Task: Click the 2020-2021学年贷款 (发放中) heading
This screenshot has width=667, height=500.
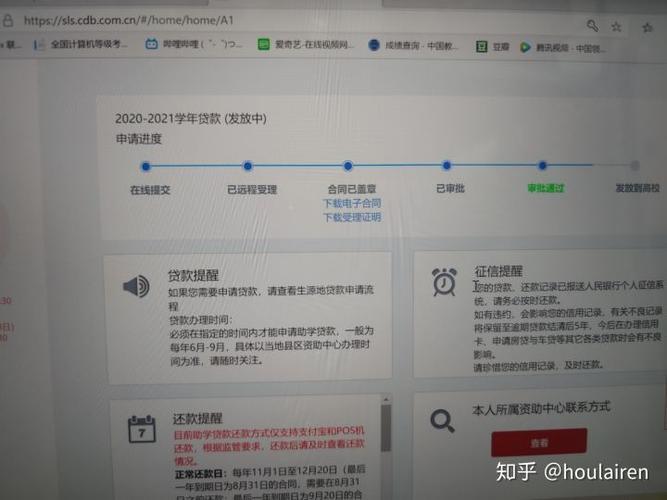Action: 191,118
